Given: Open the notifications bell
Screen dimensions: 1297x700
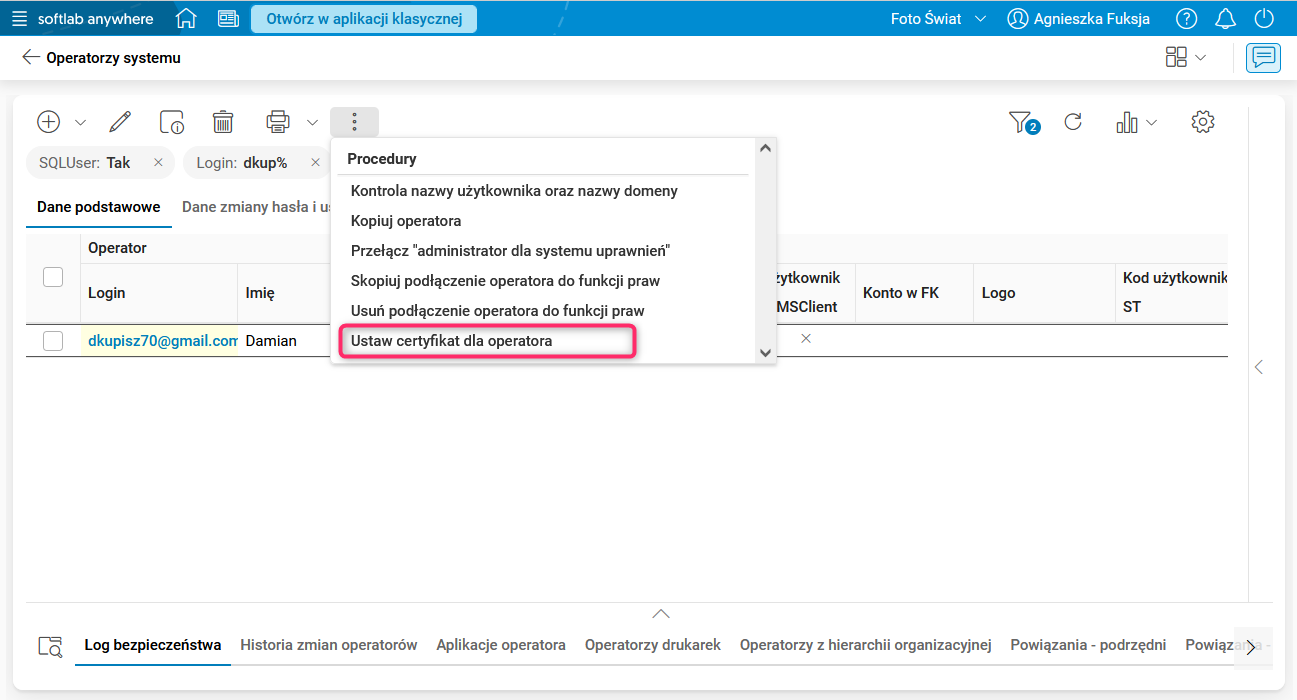Looking at the screenshot, I should point(1225,19).
